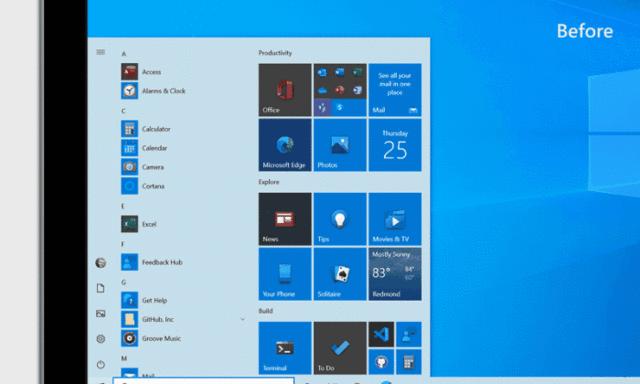Open the Office tile
Screen dimensions: 640x384
tap(285, 90)
